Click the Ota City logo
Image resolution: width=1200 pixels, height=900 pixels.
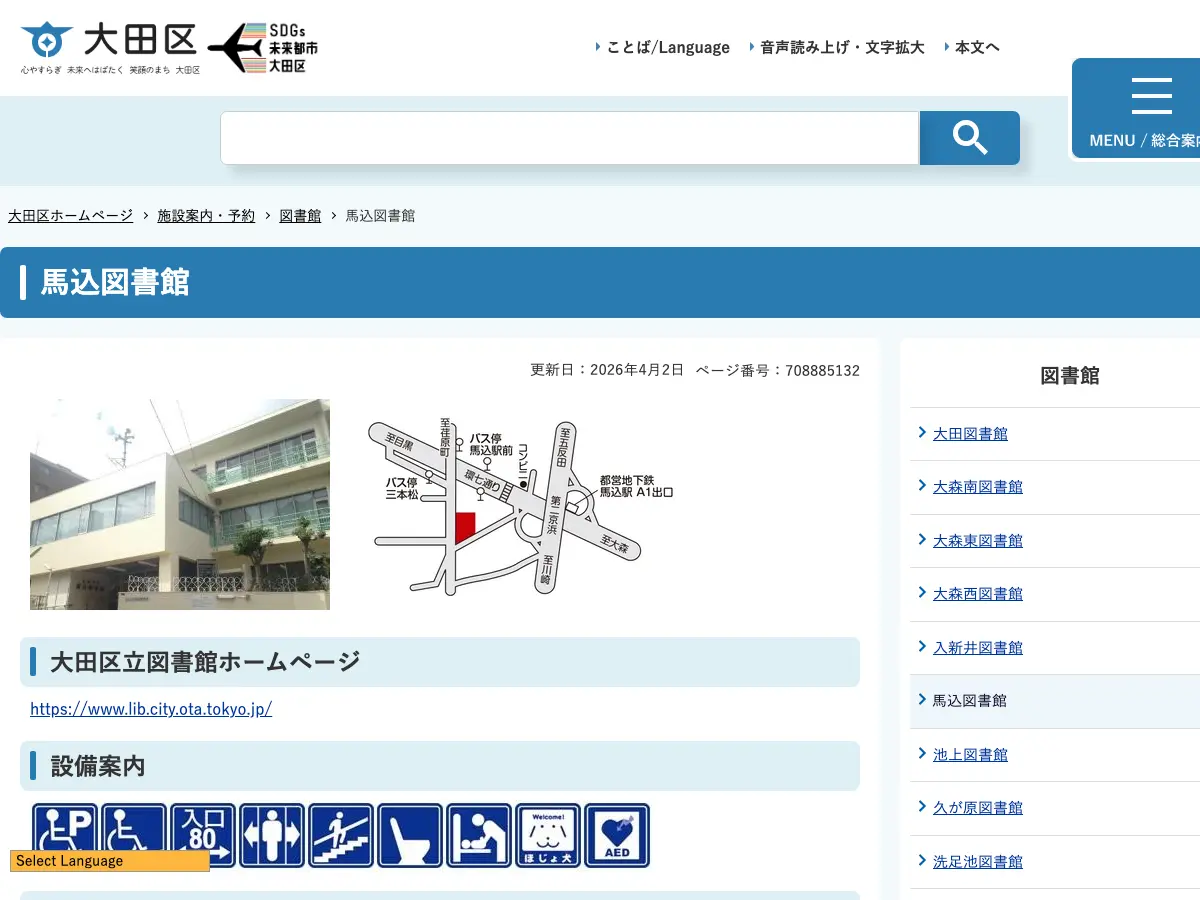pyautogui.click(x=110, y=49)
